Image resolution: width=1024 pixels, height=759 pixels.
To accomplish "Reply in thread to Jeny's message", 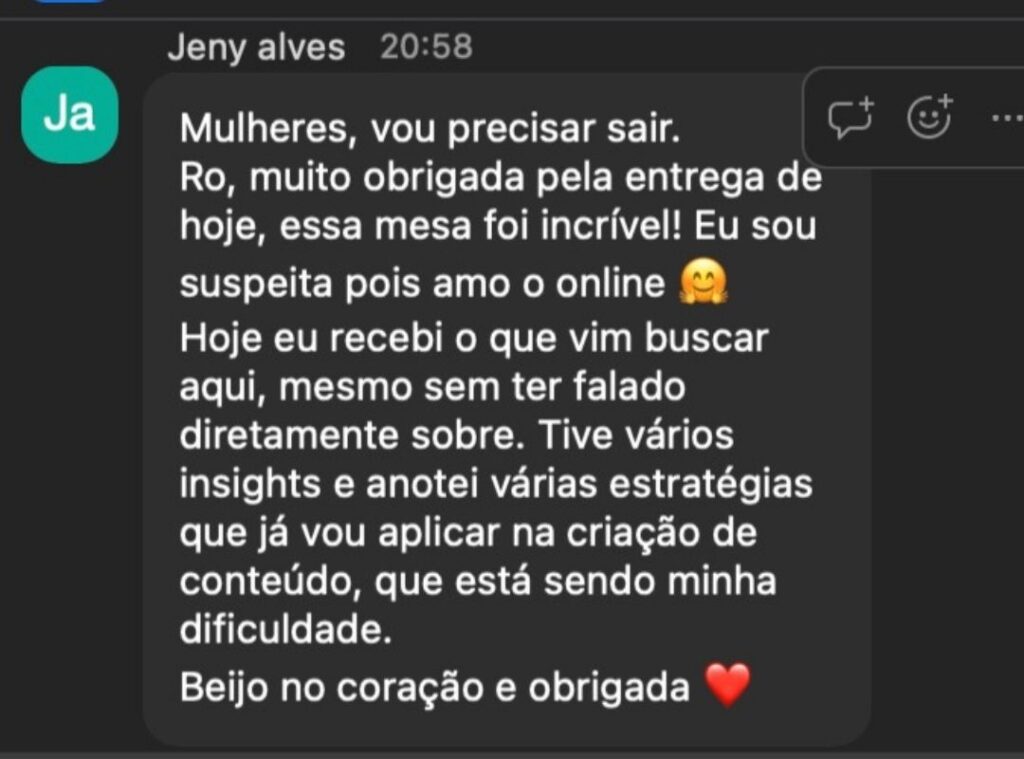I will 850,118.
